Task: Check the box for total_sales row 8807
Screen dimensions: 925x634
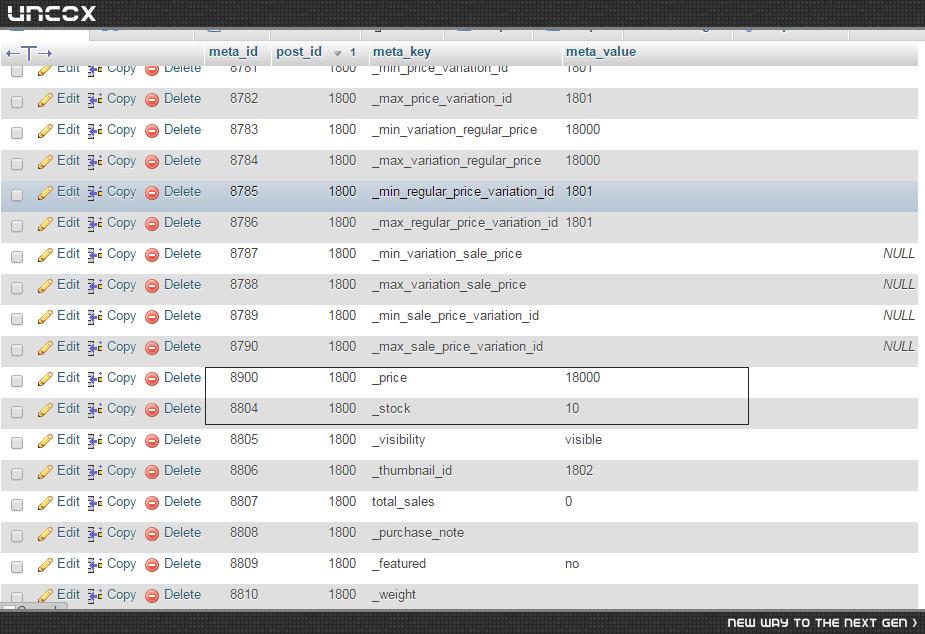Action: (17, 505)
